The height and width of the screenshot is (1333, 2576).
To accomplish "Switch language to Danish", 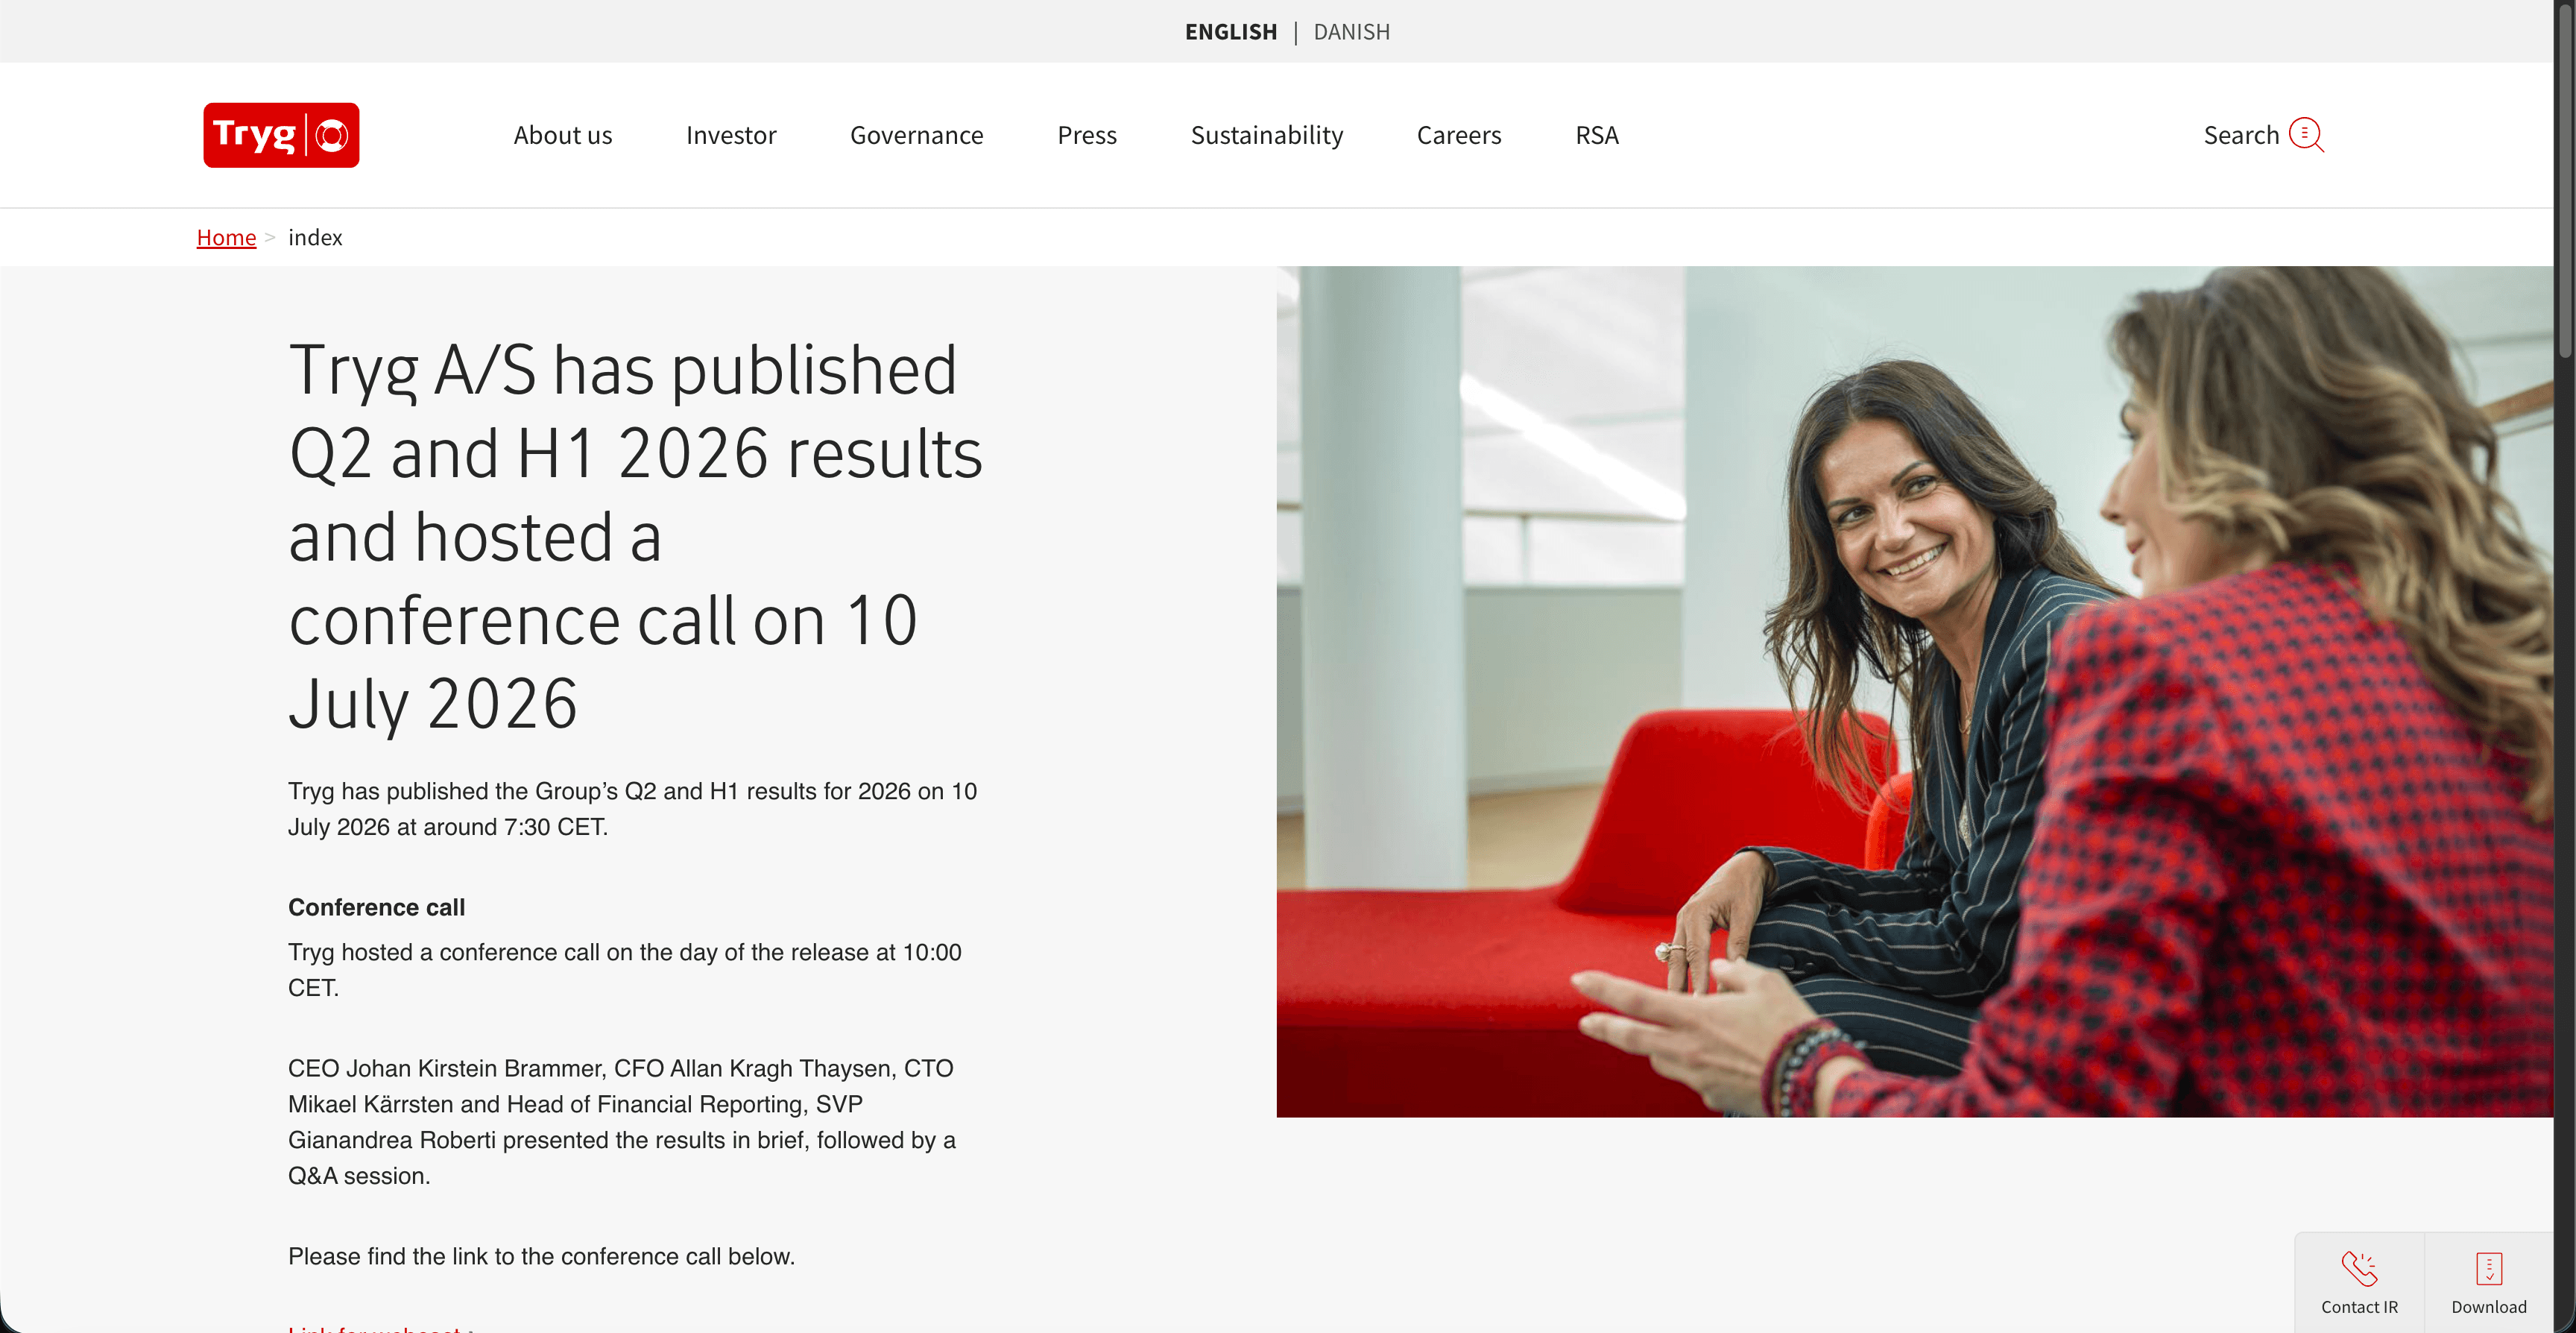I will [x=1351, y=32].
